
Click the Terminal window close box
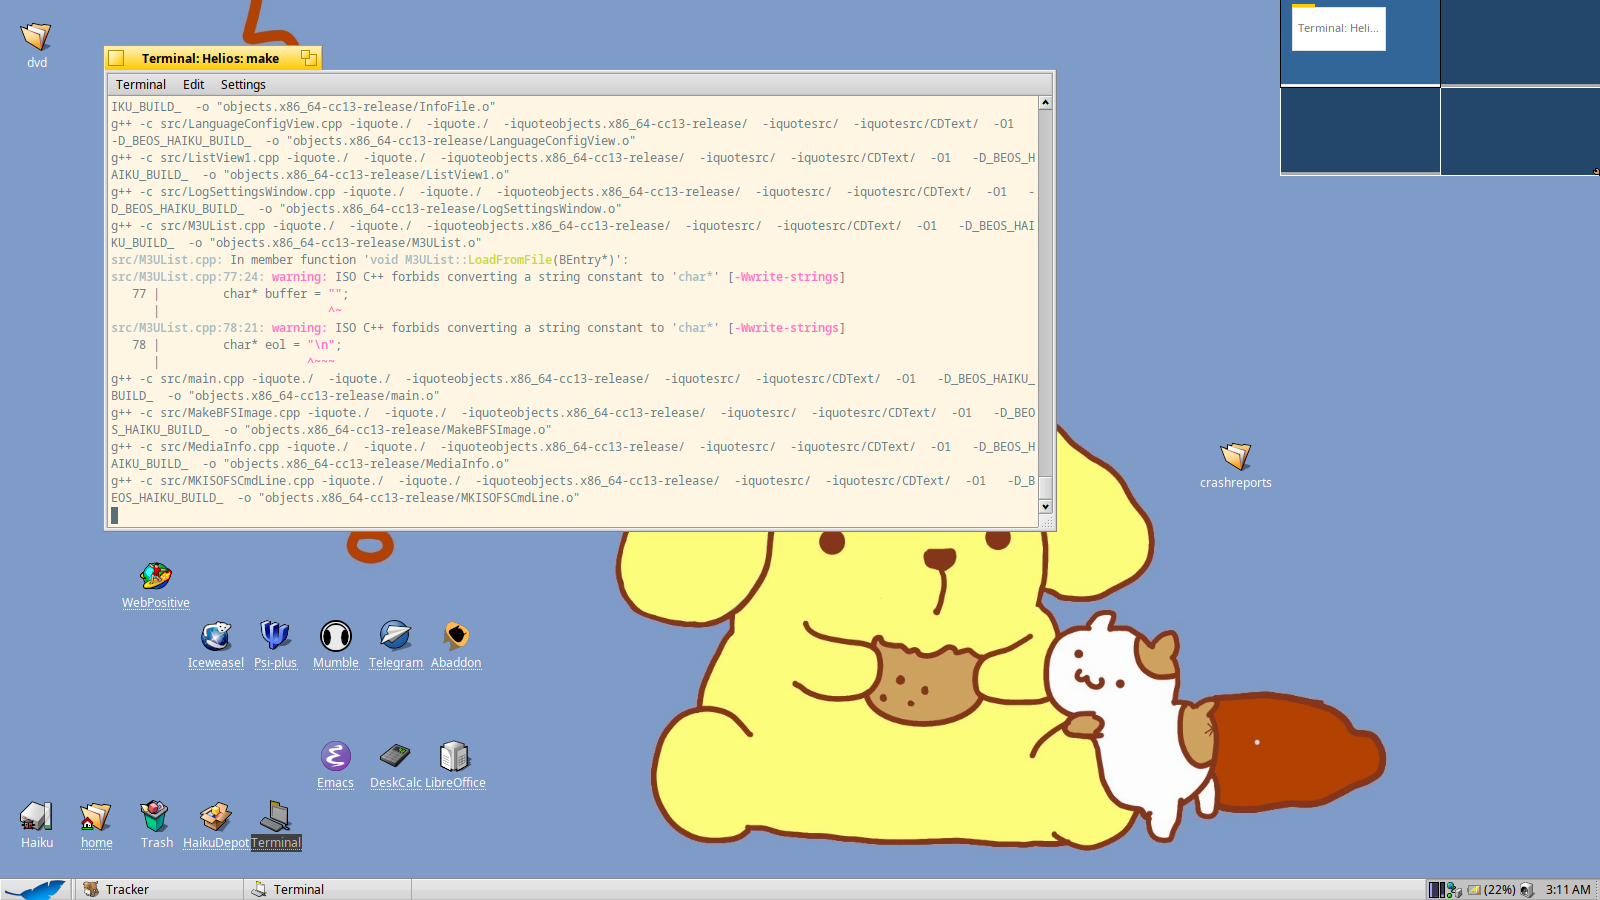click(117, 58)
